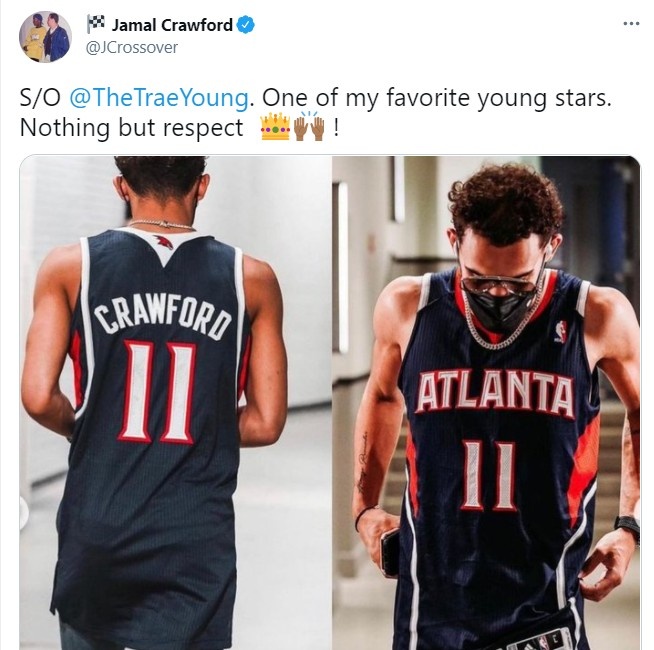Click the checkered flag emoji before the name
654x650 pixels.
(x=96, y=24)
